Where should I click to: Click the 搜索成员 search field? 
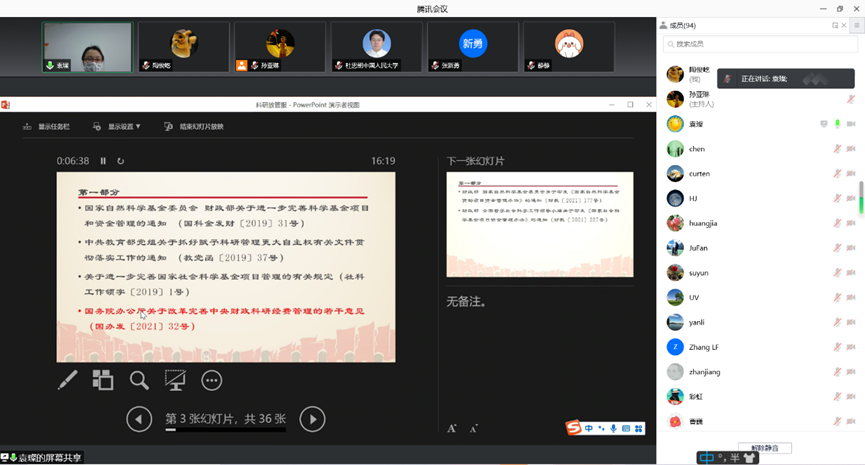click(760, 44)
